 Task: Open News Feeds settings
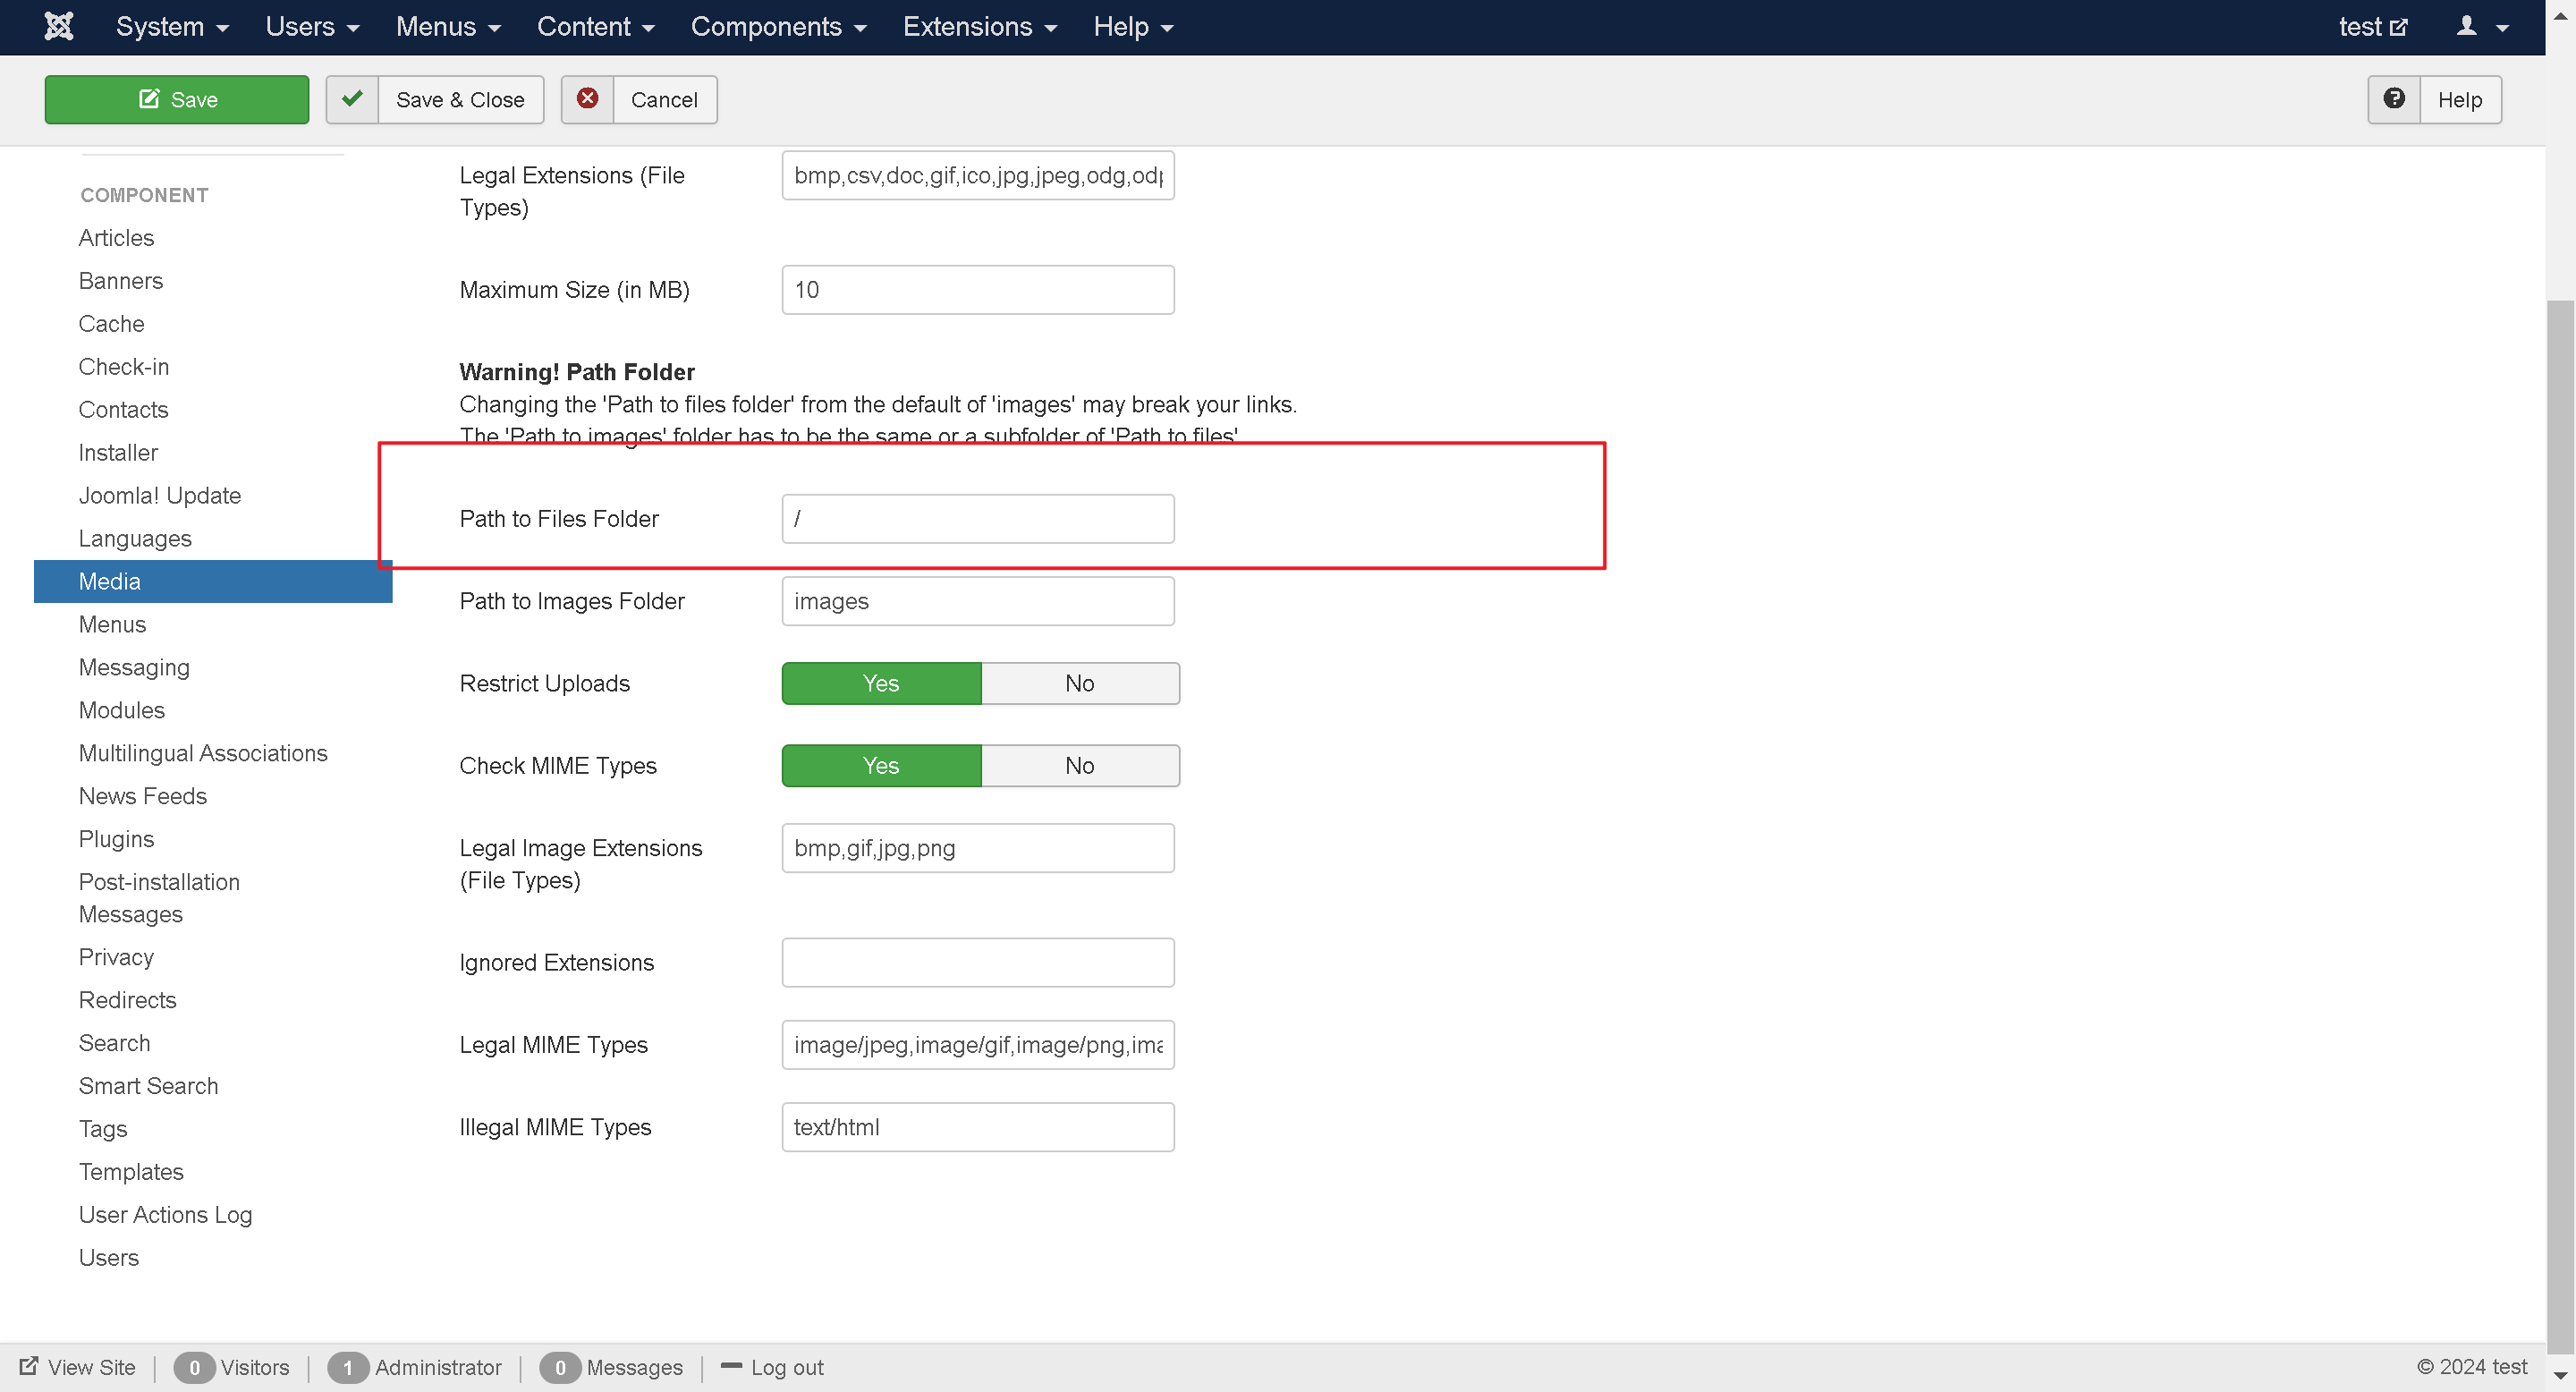[143, 796]
